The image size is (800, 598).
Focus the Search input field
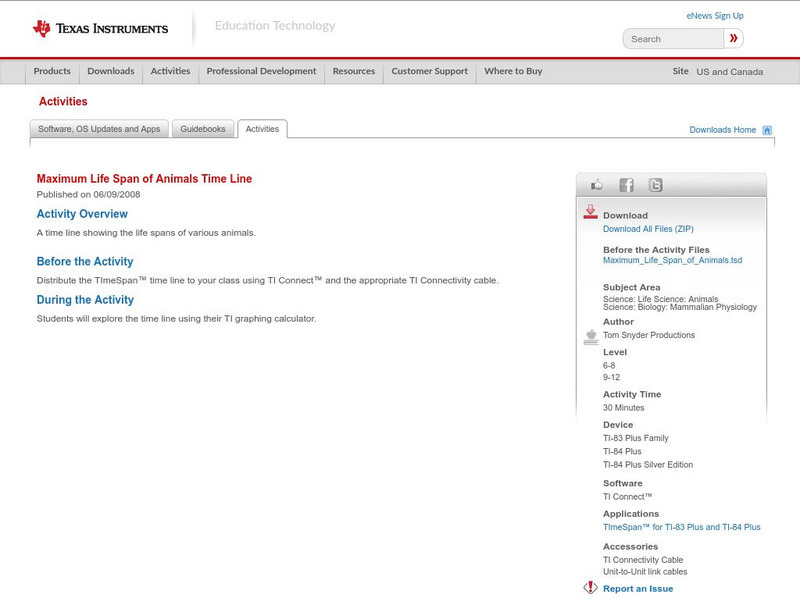673,39
